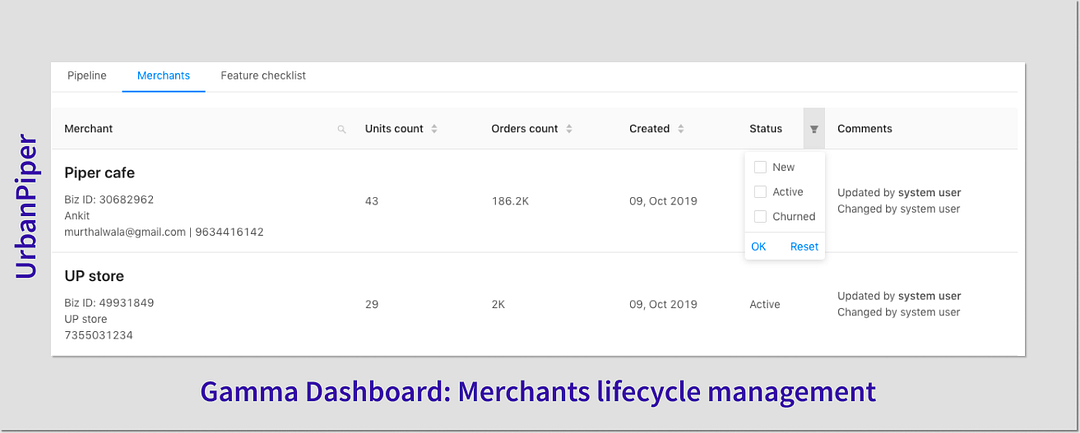Image resolution: width=1080 pixels, height=433 pixels.
Task: Click the Orders count column header
Action: pos(525,129)
